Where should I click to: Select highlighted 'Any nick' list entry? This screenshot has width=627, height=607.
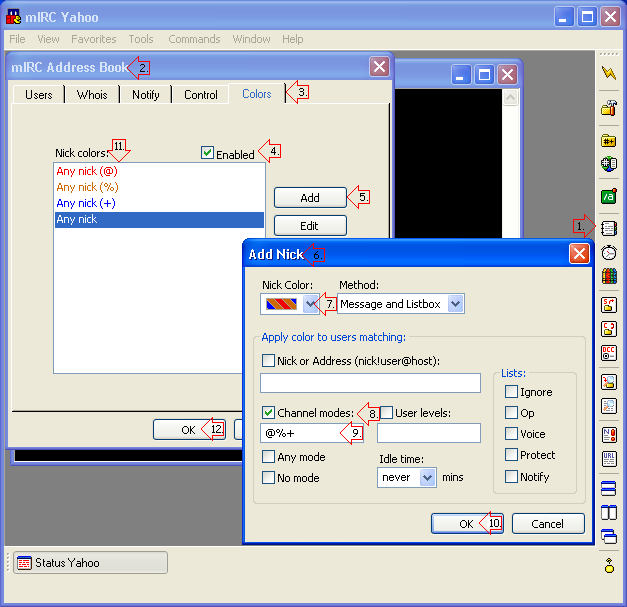[159, 220]
